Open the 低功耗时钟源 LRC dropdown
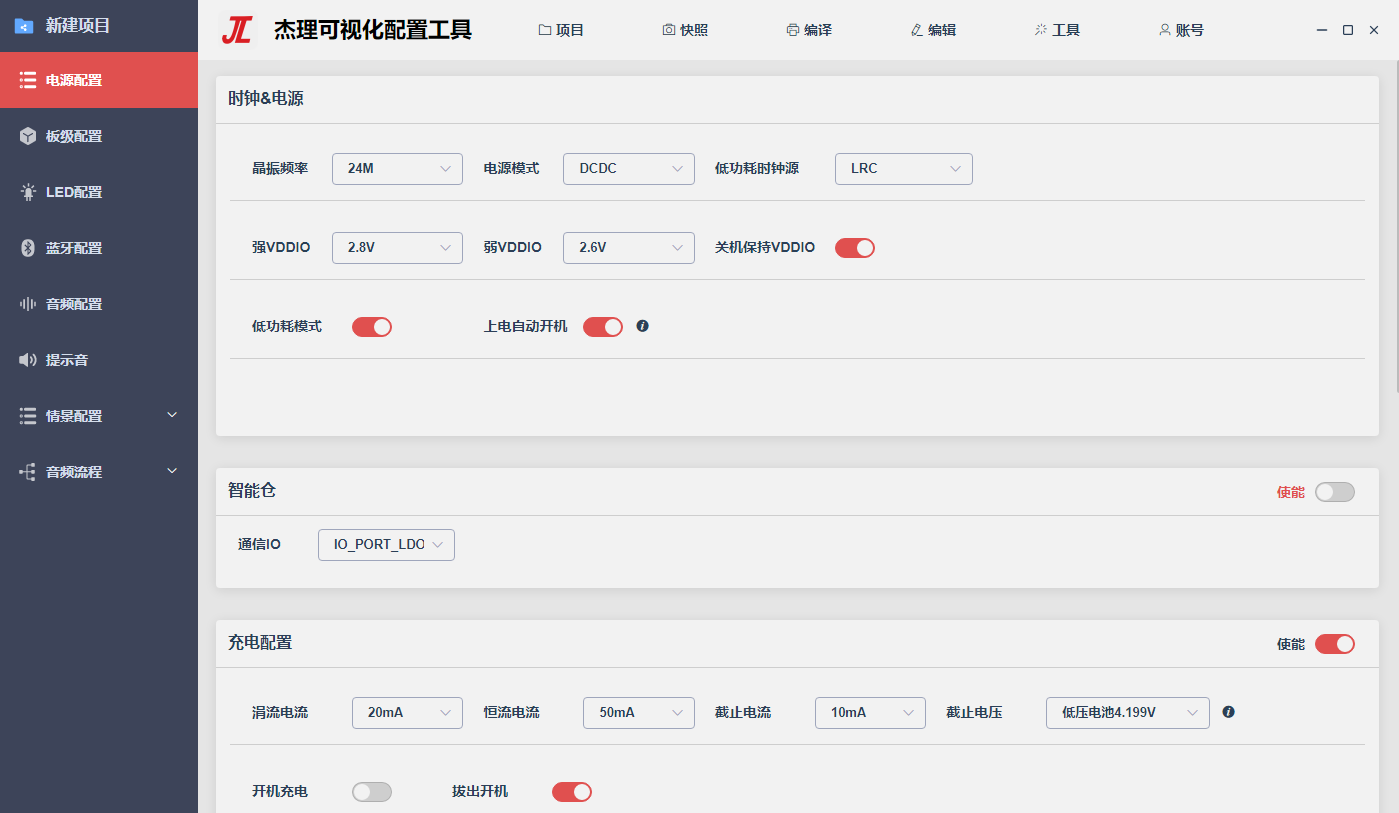The height and width of the screenshot is (813, 1399). point(904,169)
